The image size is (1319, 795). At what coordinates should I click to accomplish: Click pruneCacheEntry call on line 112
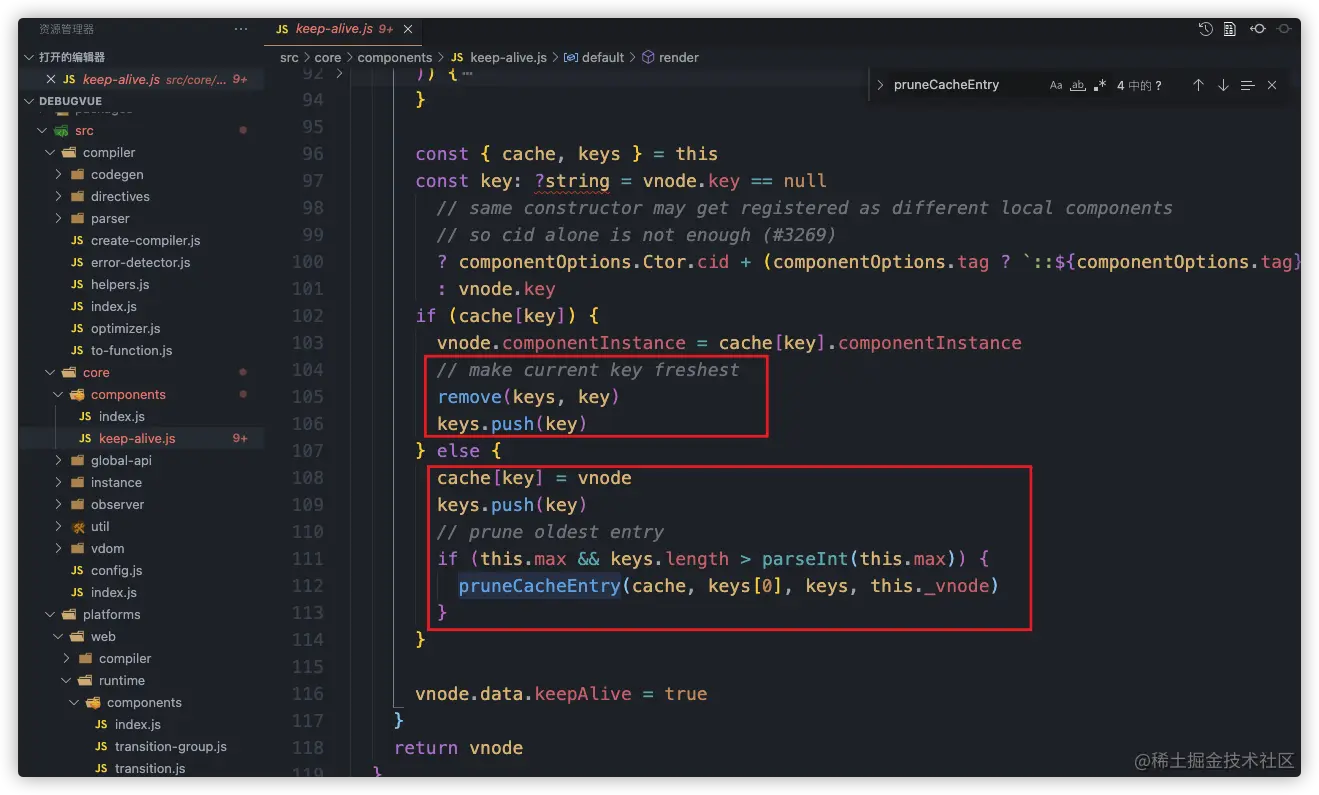[540, 586]
